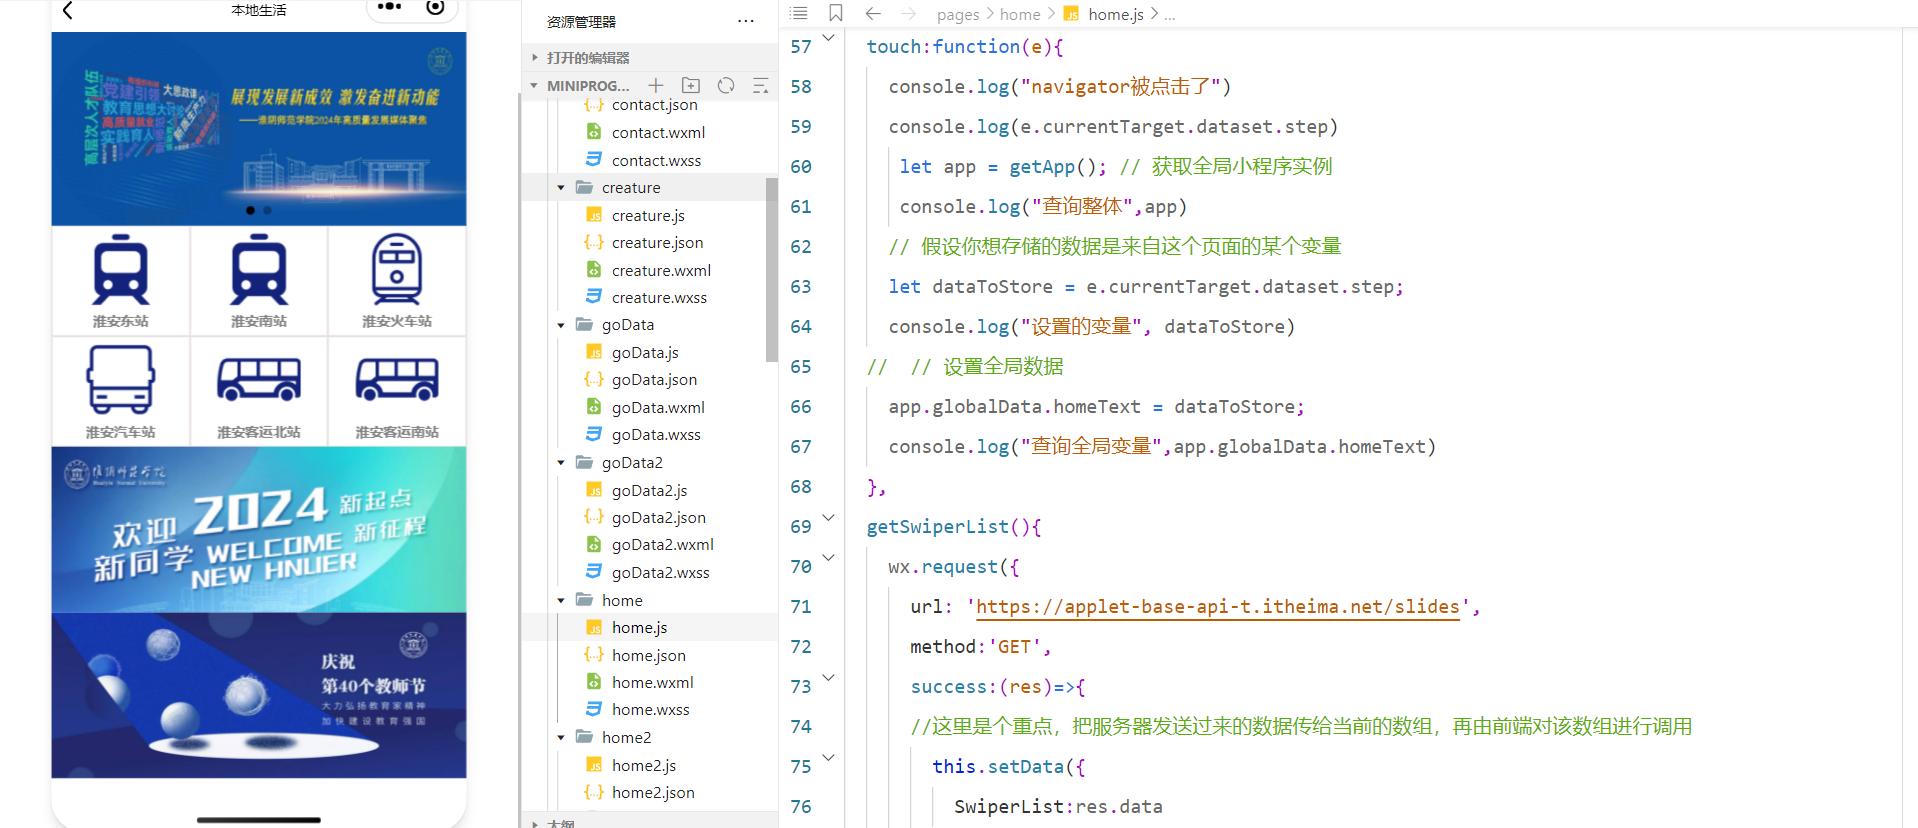The height and width of the screenshot is (828, 1918).
Task: Tap the 淮安汽车站 bus icon
Action: tap(121, 380)
